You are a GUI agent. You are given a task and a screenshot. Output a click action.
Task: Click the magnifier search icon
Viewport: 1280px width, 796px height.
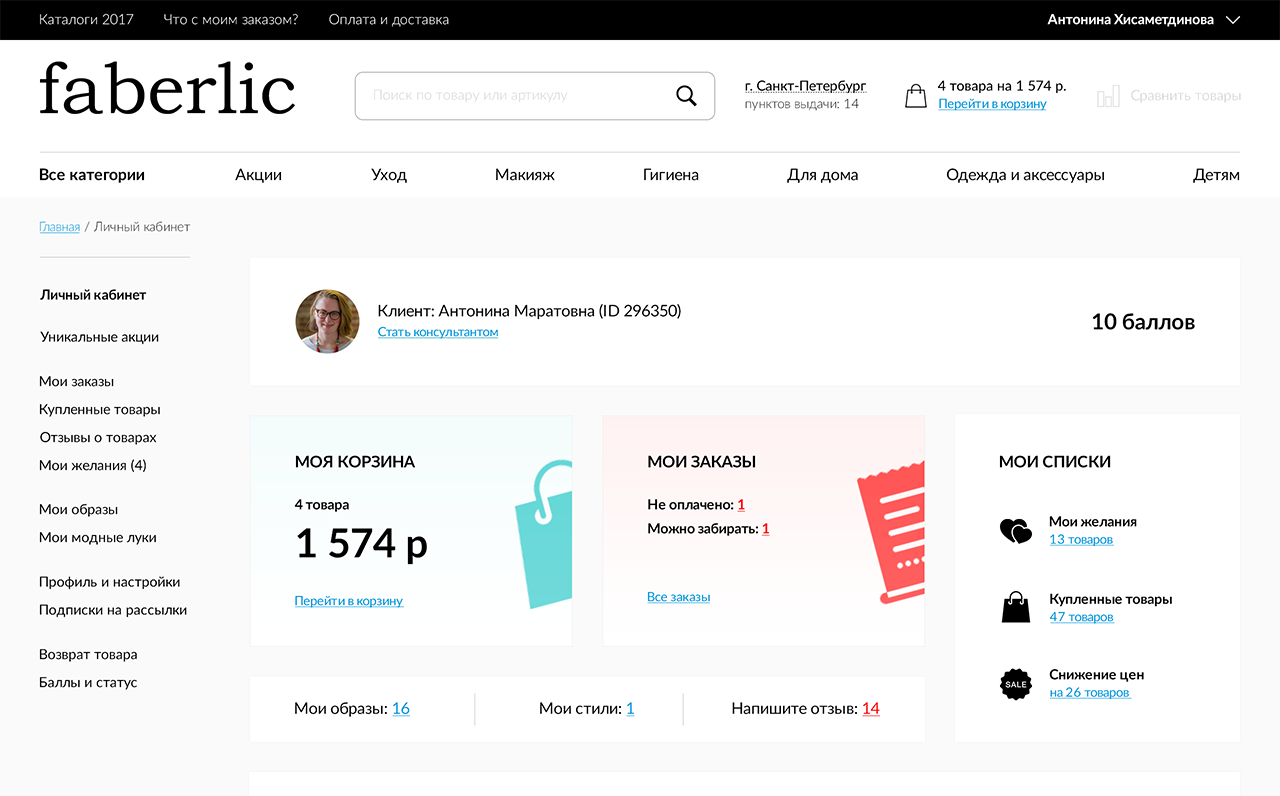click(x=686, y=96)
